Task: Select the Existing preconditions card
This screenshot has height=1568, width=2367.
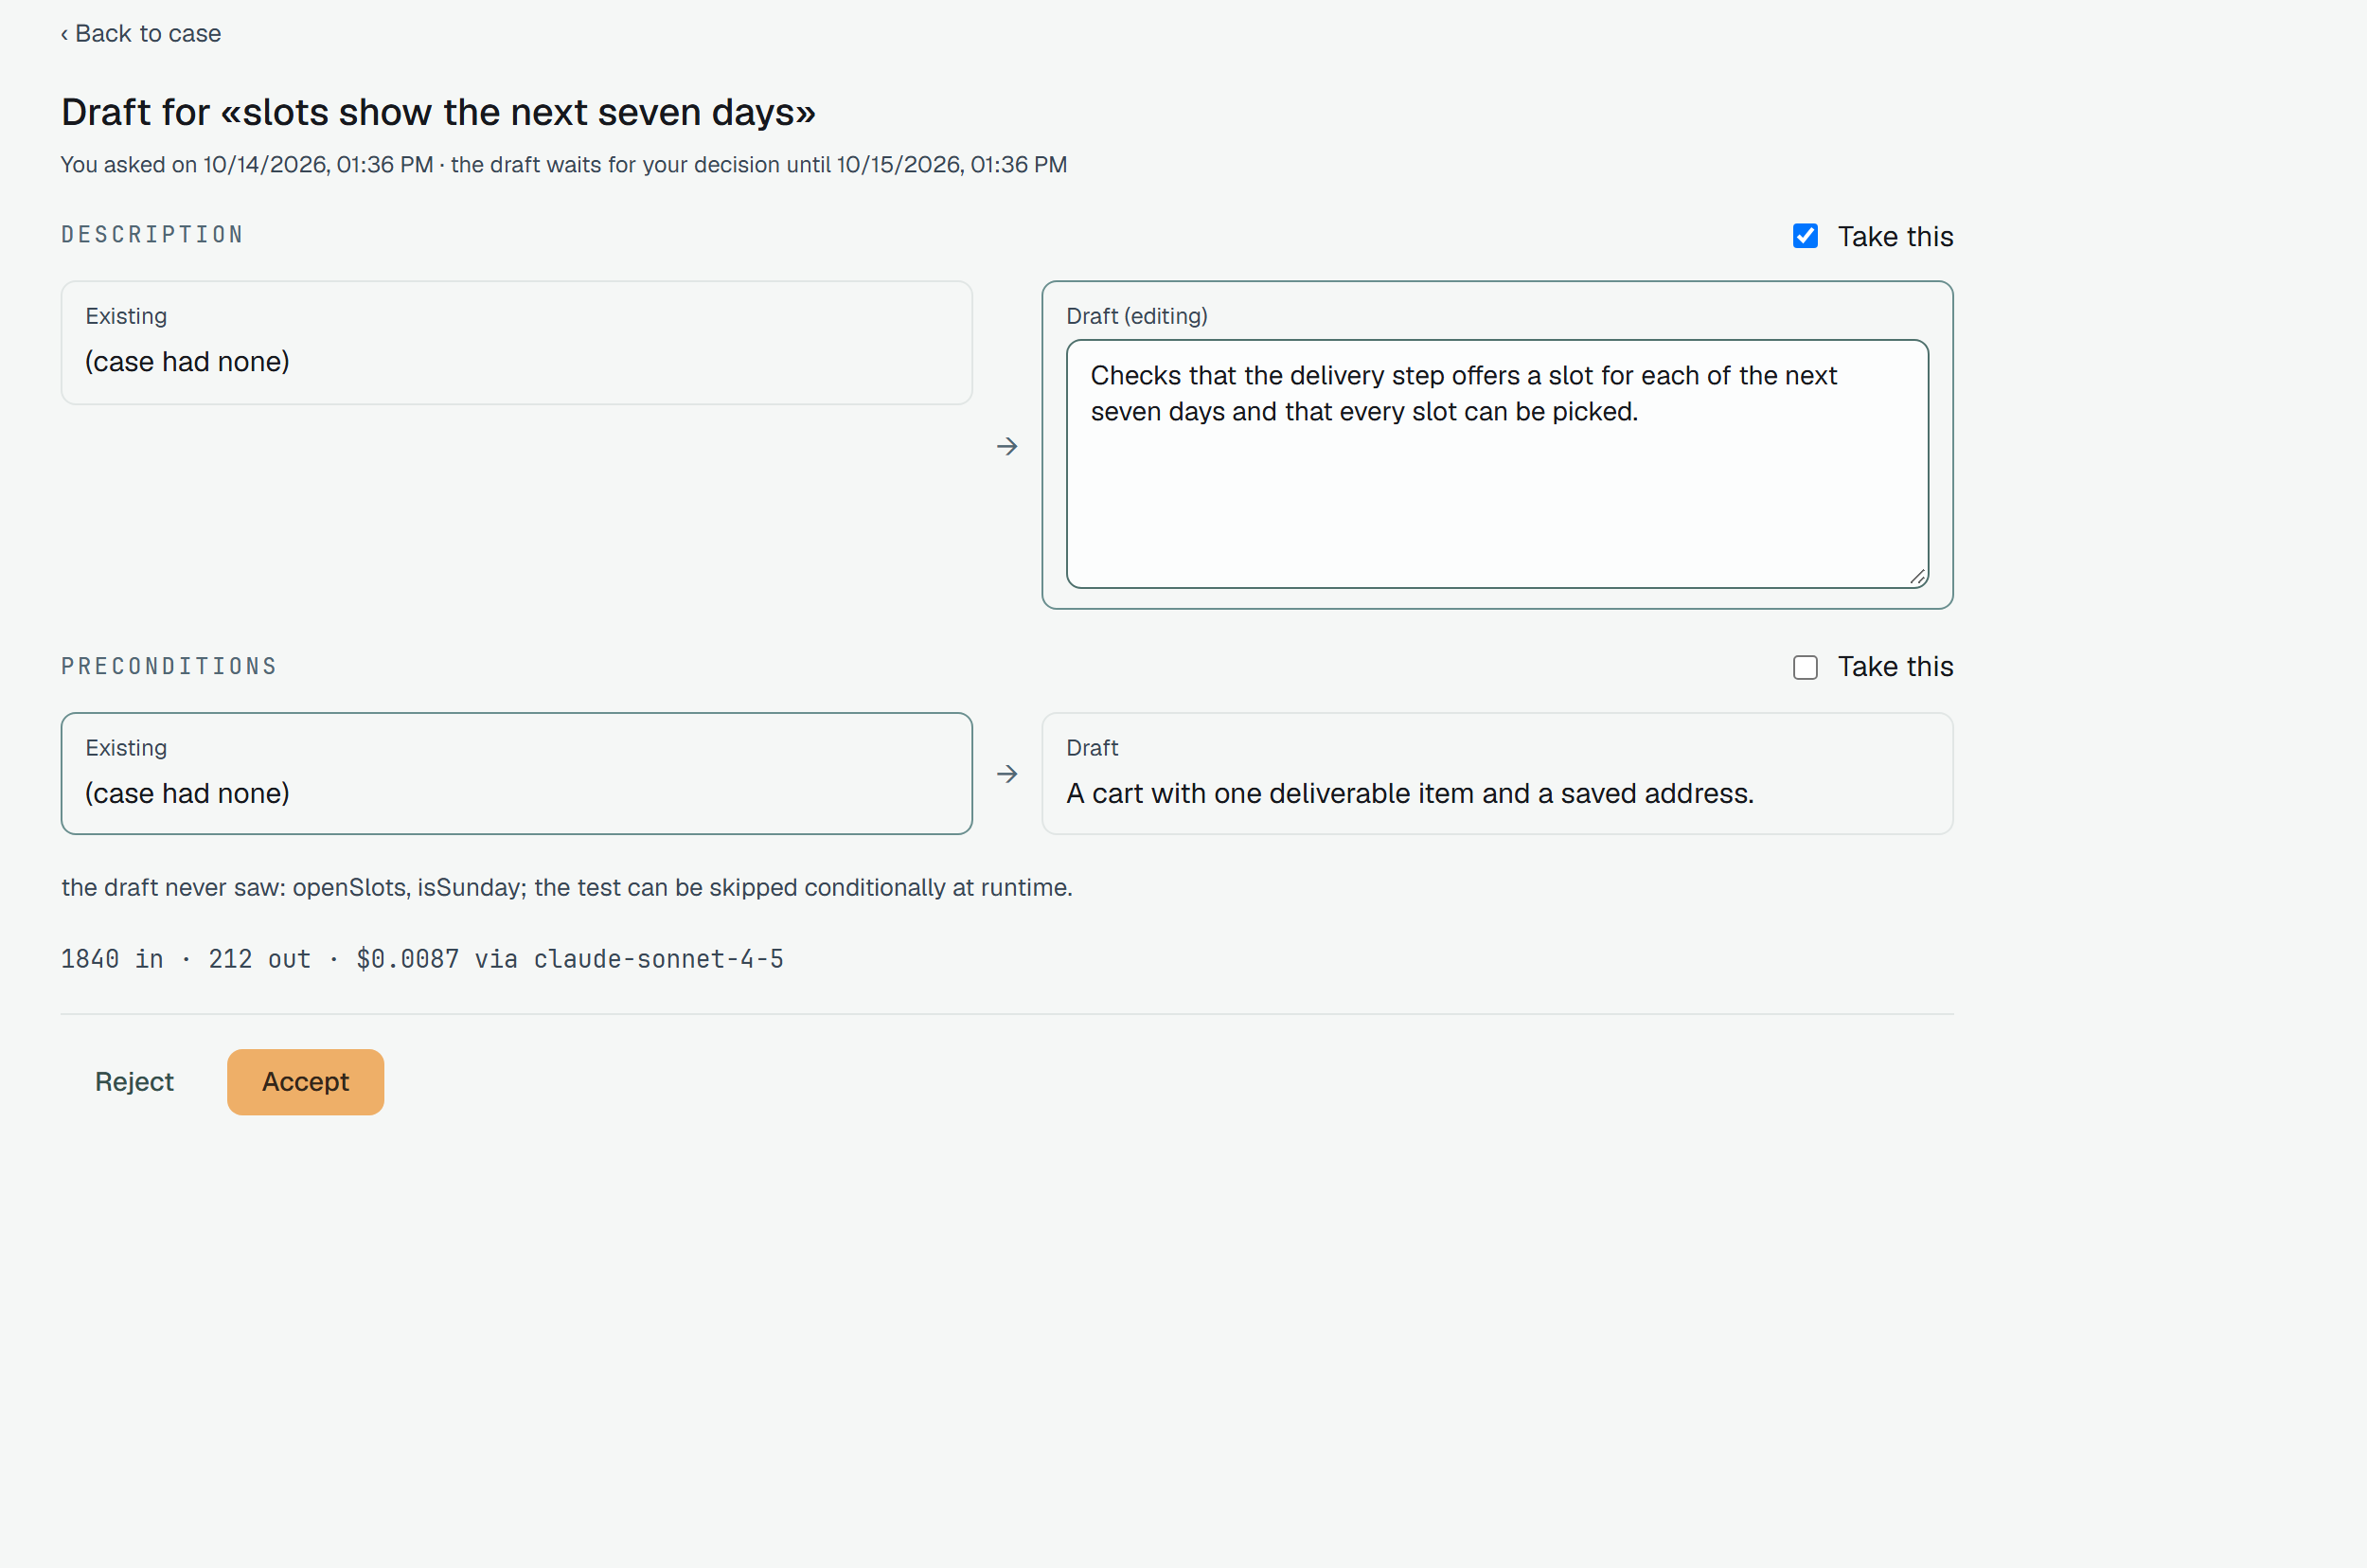Action: coord(516,774)
